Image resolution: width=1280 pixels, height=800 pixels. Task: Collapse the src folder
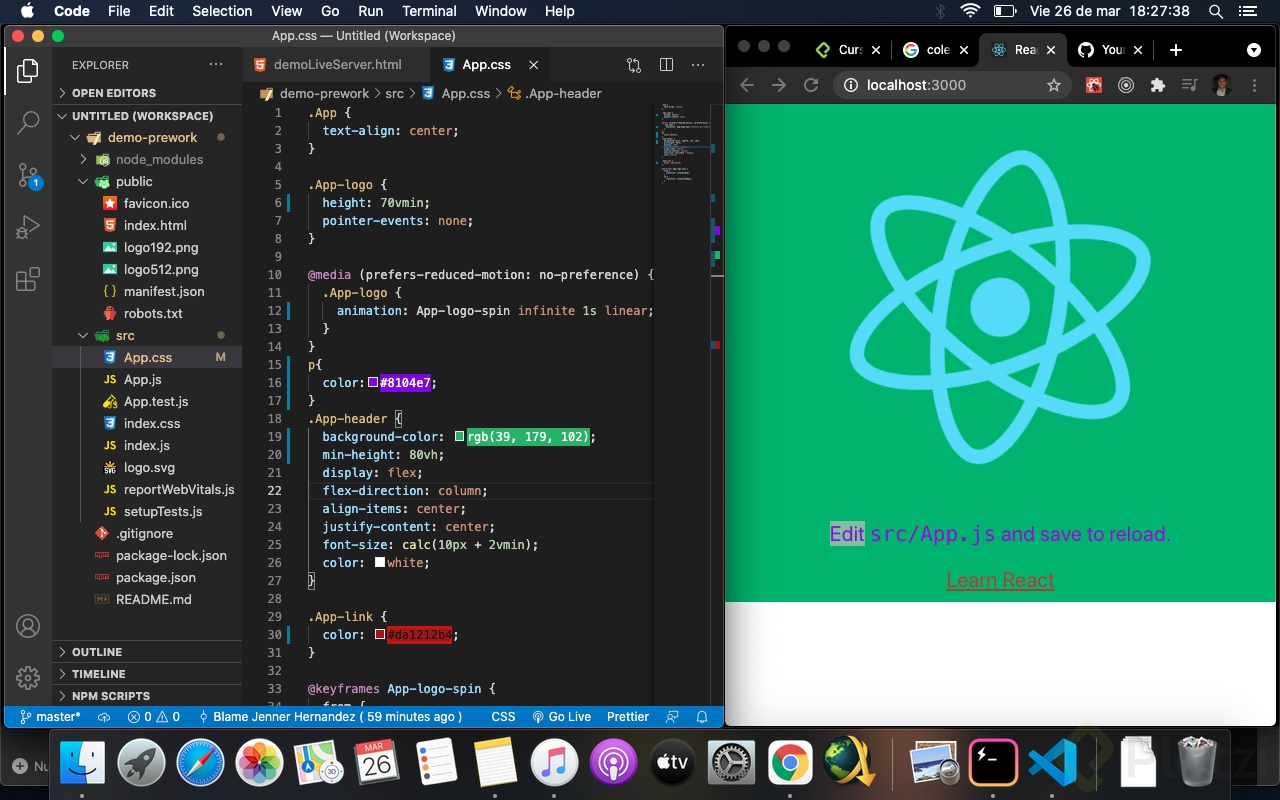point(84,335)
